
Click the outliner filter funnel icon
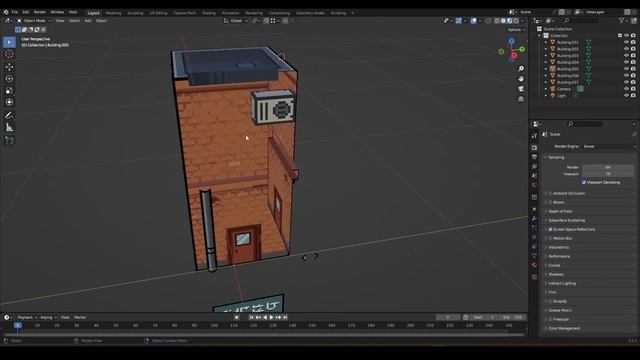click(622, 20)
